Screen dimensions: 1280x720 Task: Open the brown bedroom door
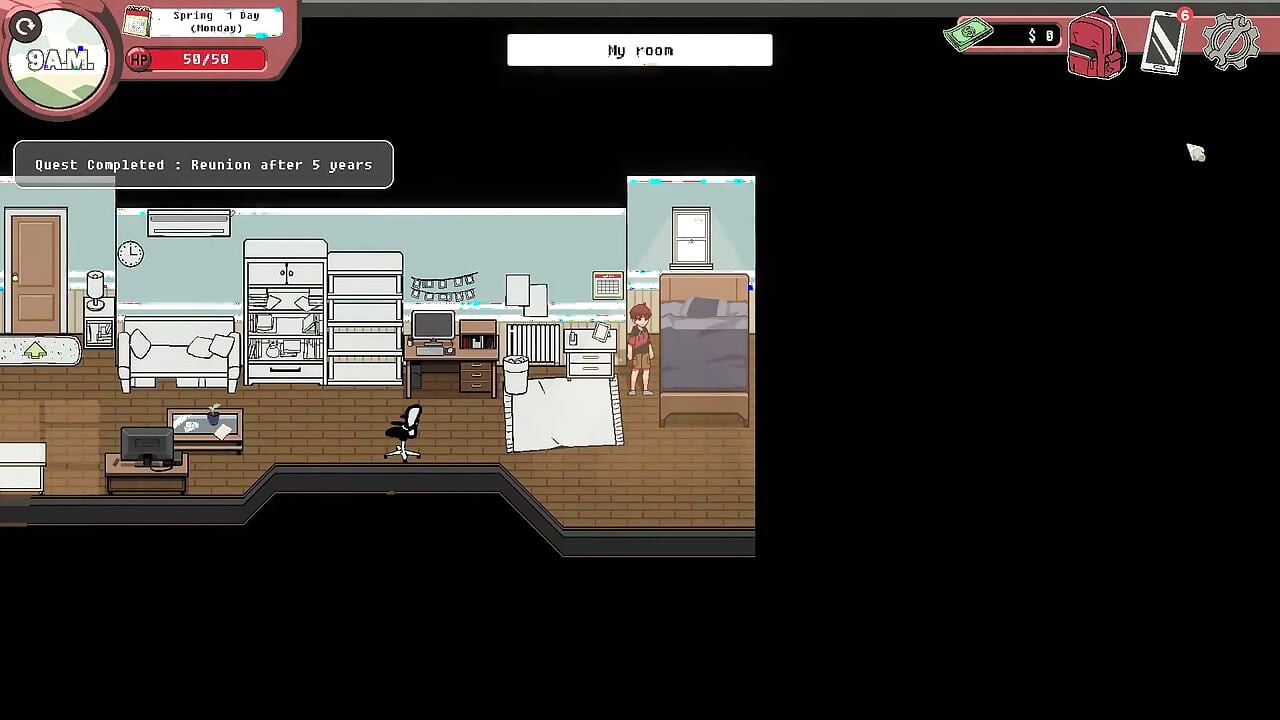(x=36, y=270)
